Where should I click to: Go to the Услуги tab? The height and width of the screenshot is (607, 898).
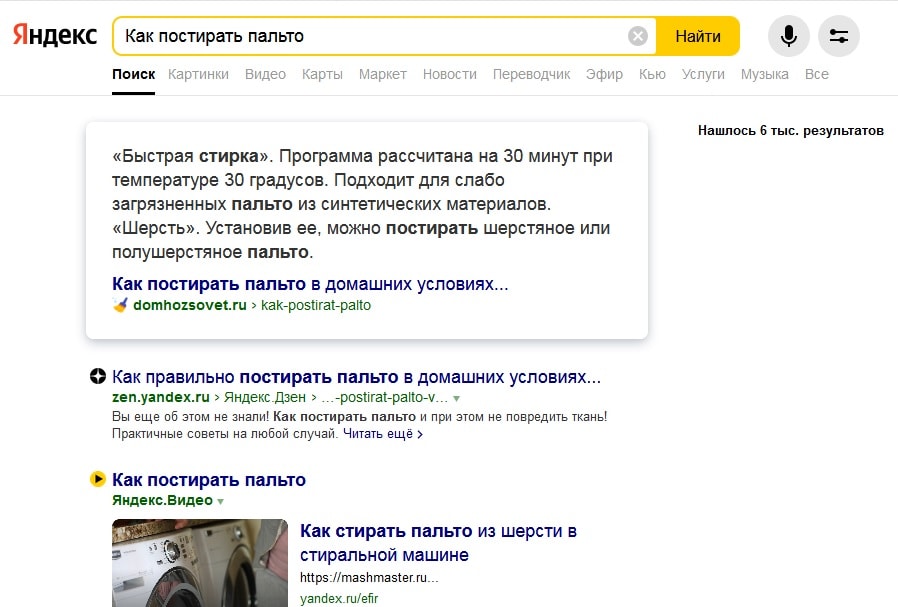tap(703, 74)
